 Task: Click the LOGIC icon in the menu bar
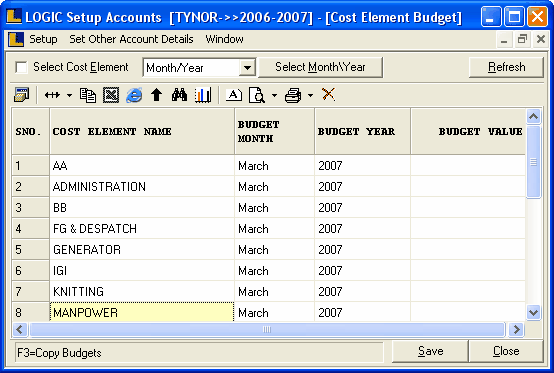(16, 39)
